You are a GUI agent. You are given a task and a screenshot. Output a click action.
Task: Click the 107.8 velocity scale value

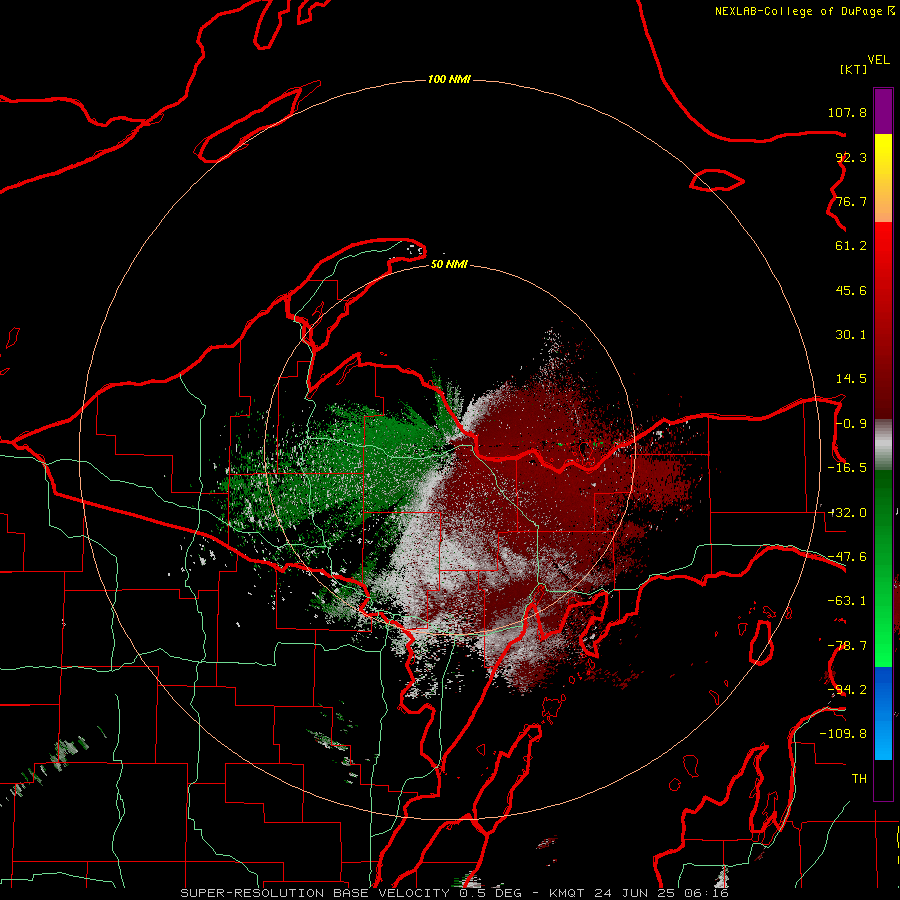click(847, 112)
